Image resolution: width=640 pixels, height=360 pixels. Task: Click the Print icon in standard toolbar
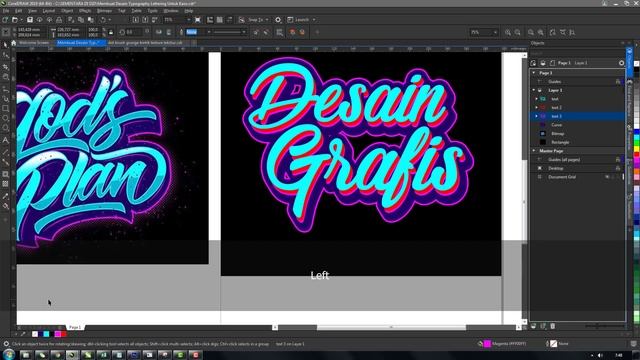point(59,20)
